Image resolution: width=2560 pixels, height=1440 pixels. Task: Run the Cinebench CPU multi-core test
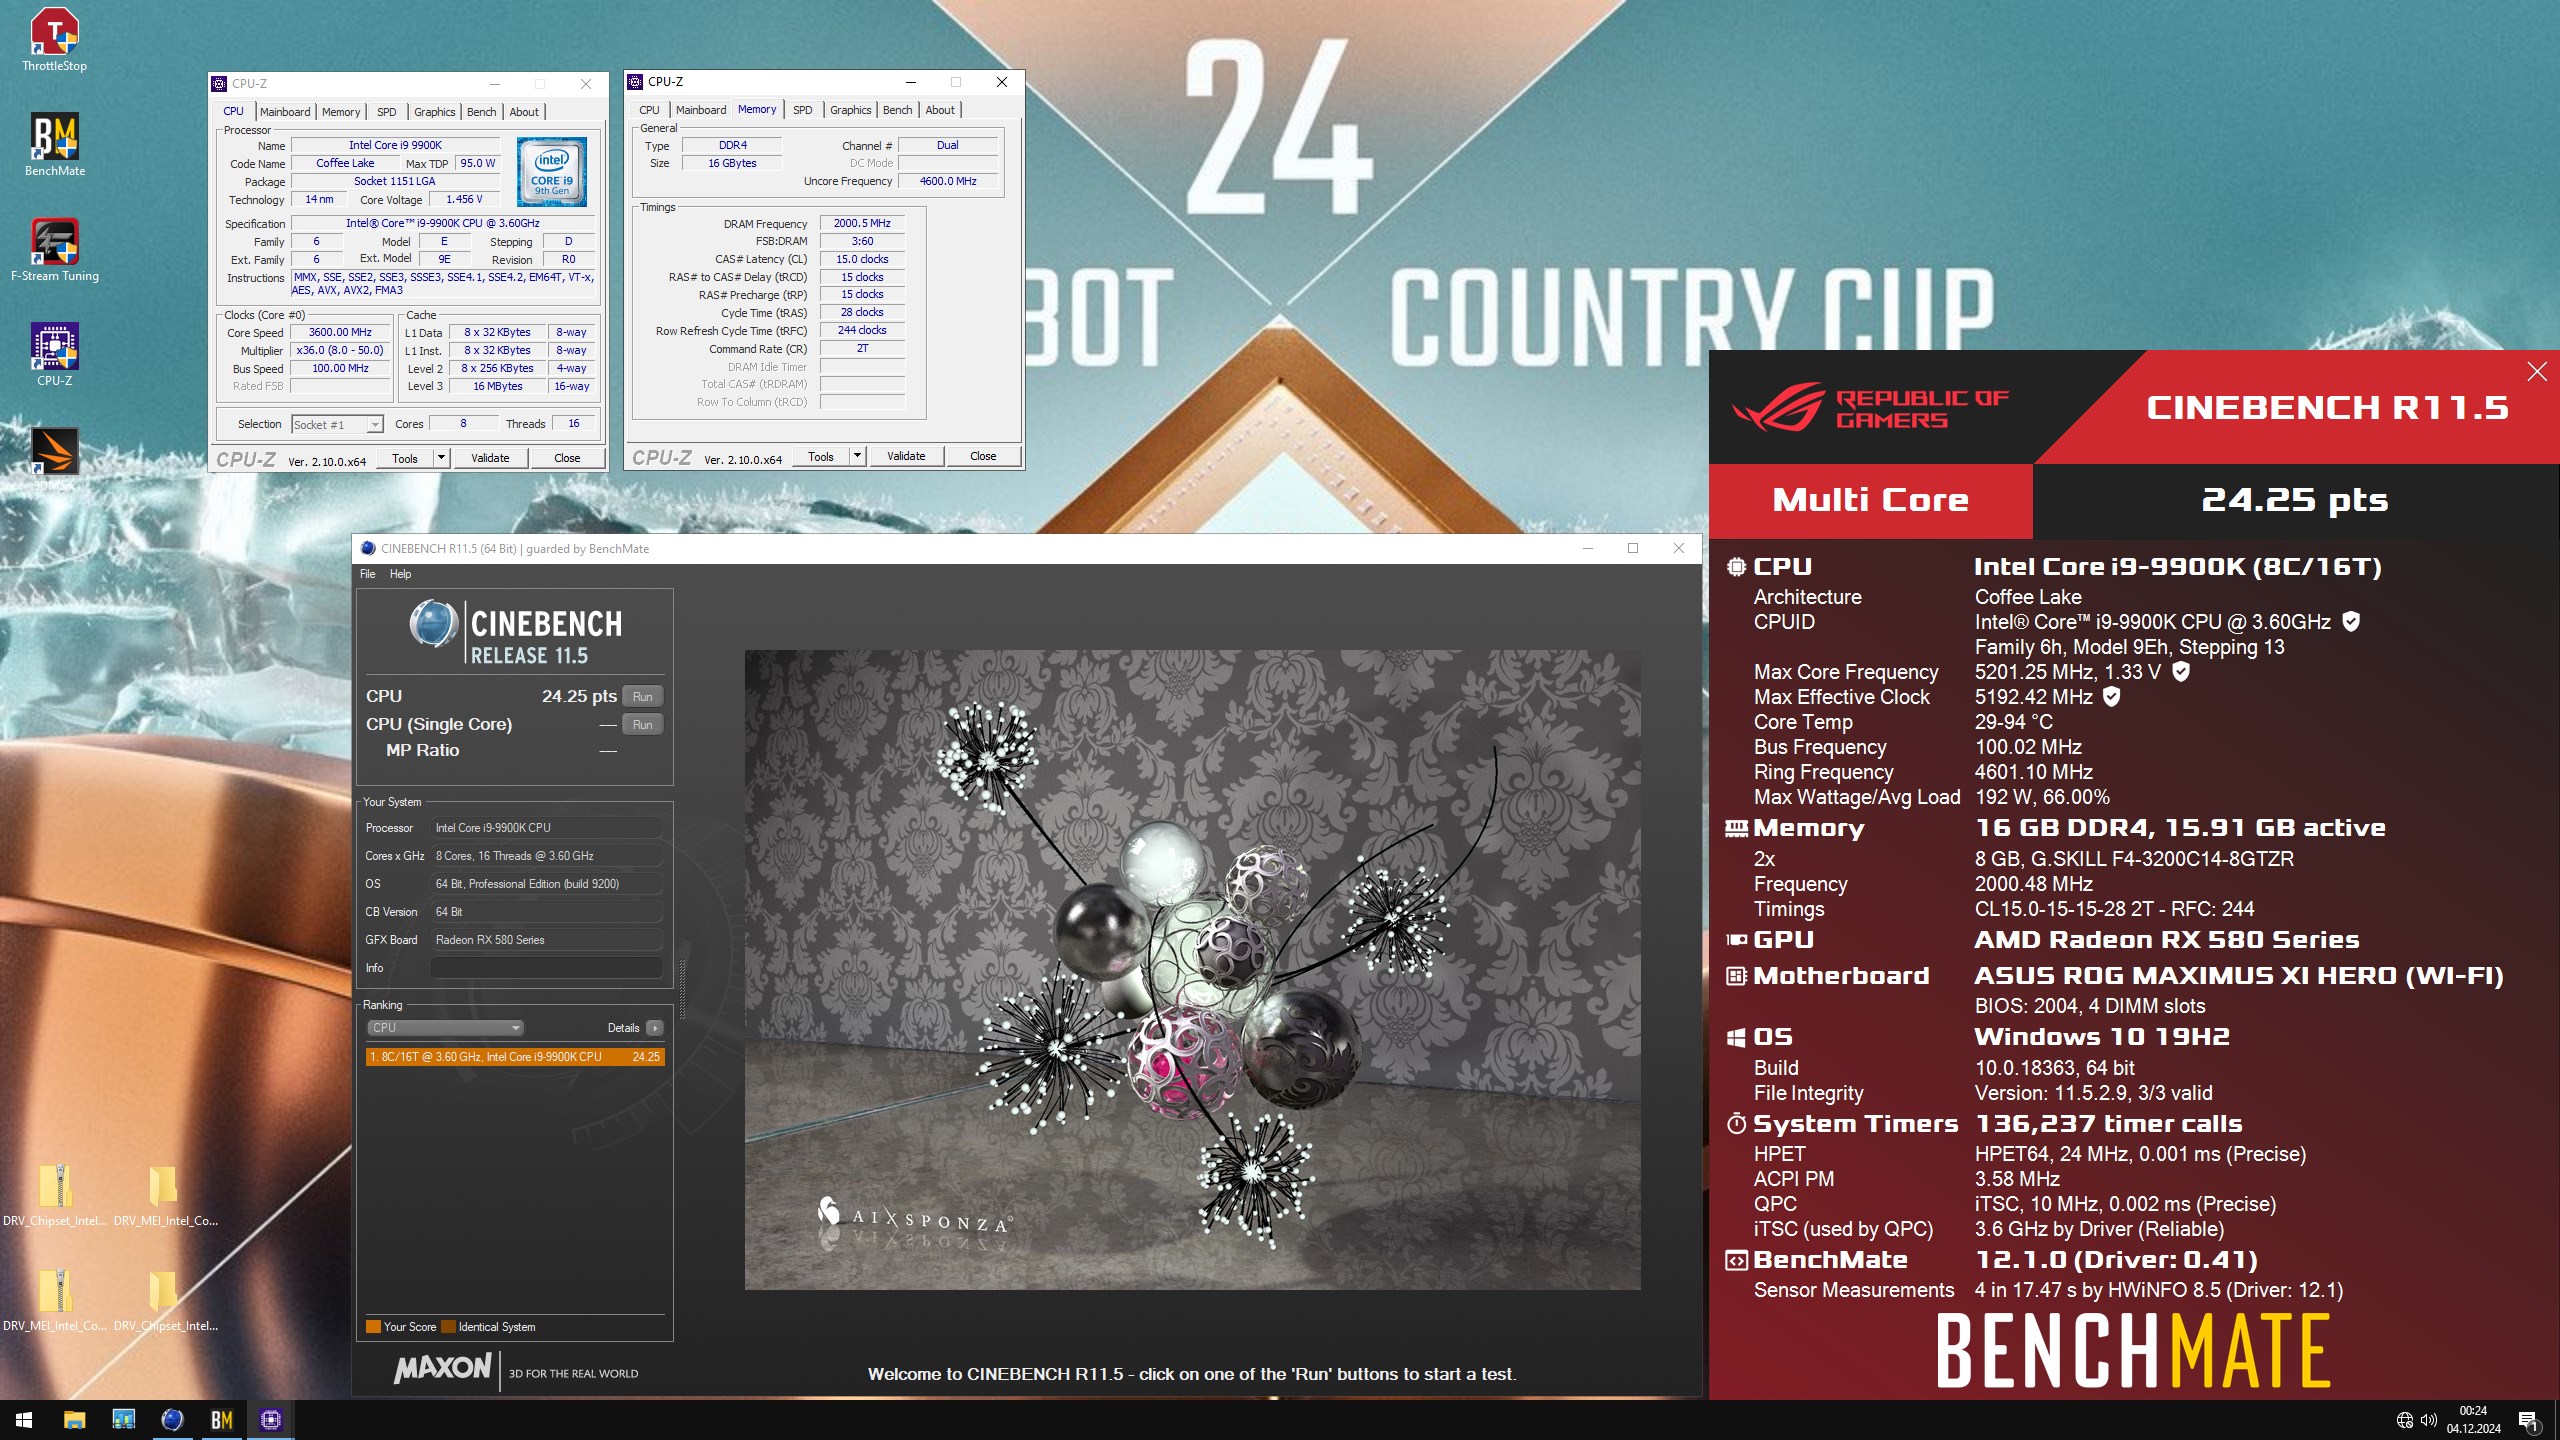coord(643,697)
